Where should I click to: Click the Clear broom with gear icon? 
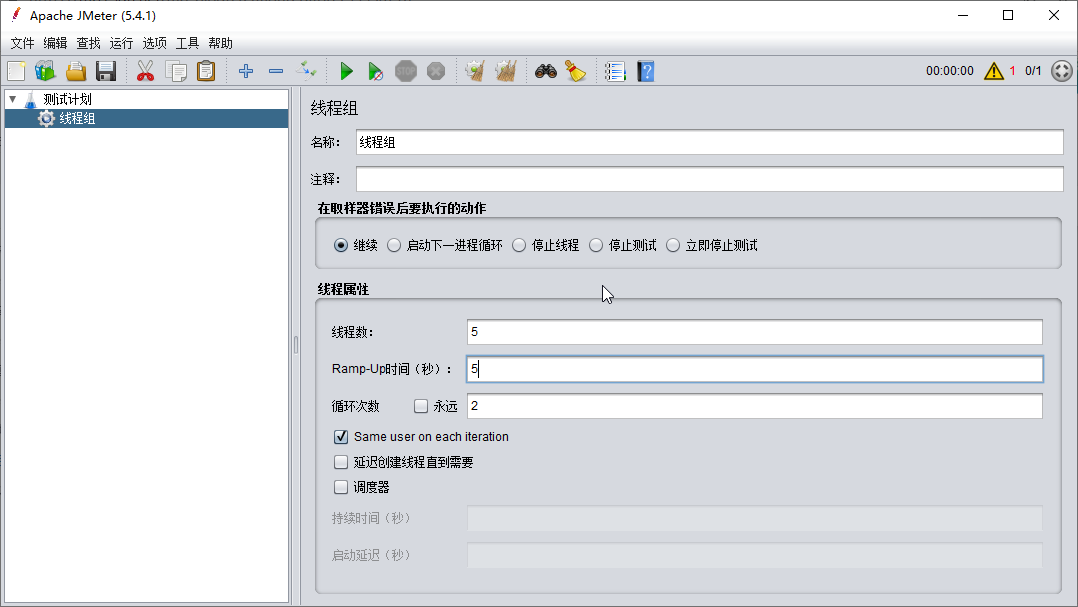click(475, 71)
